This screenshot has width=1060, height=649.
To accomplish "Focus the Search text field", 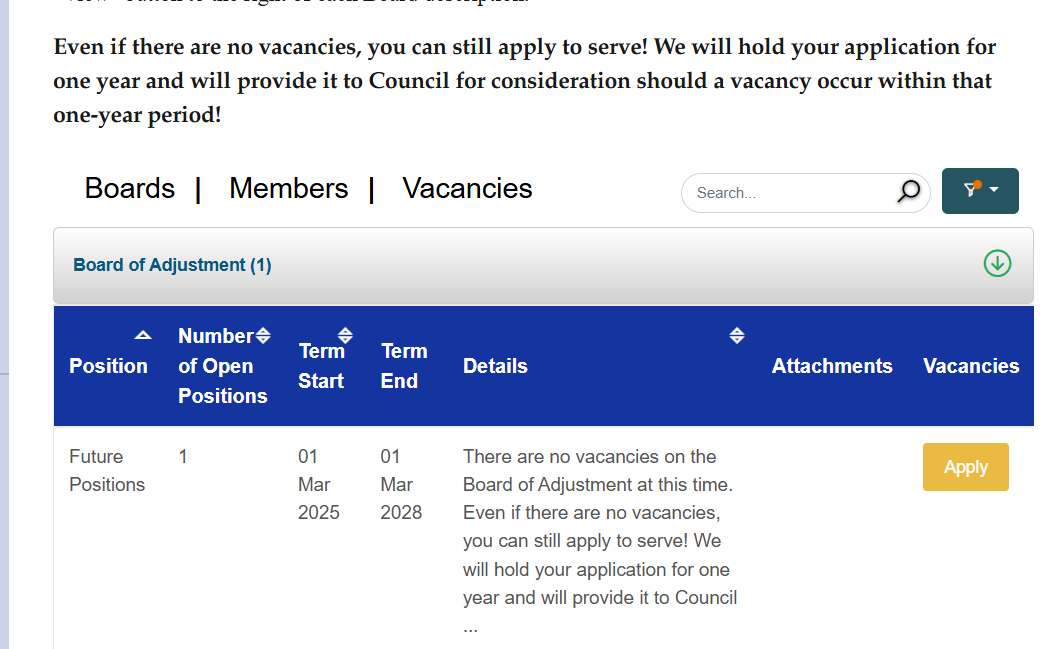I will click(x=790, y=193).
